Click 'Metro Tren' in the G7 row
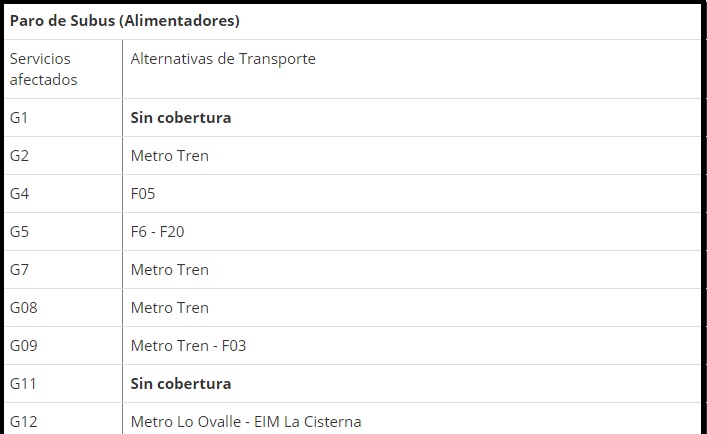 click(x=170, y=270)
